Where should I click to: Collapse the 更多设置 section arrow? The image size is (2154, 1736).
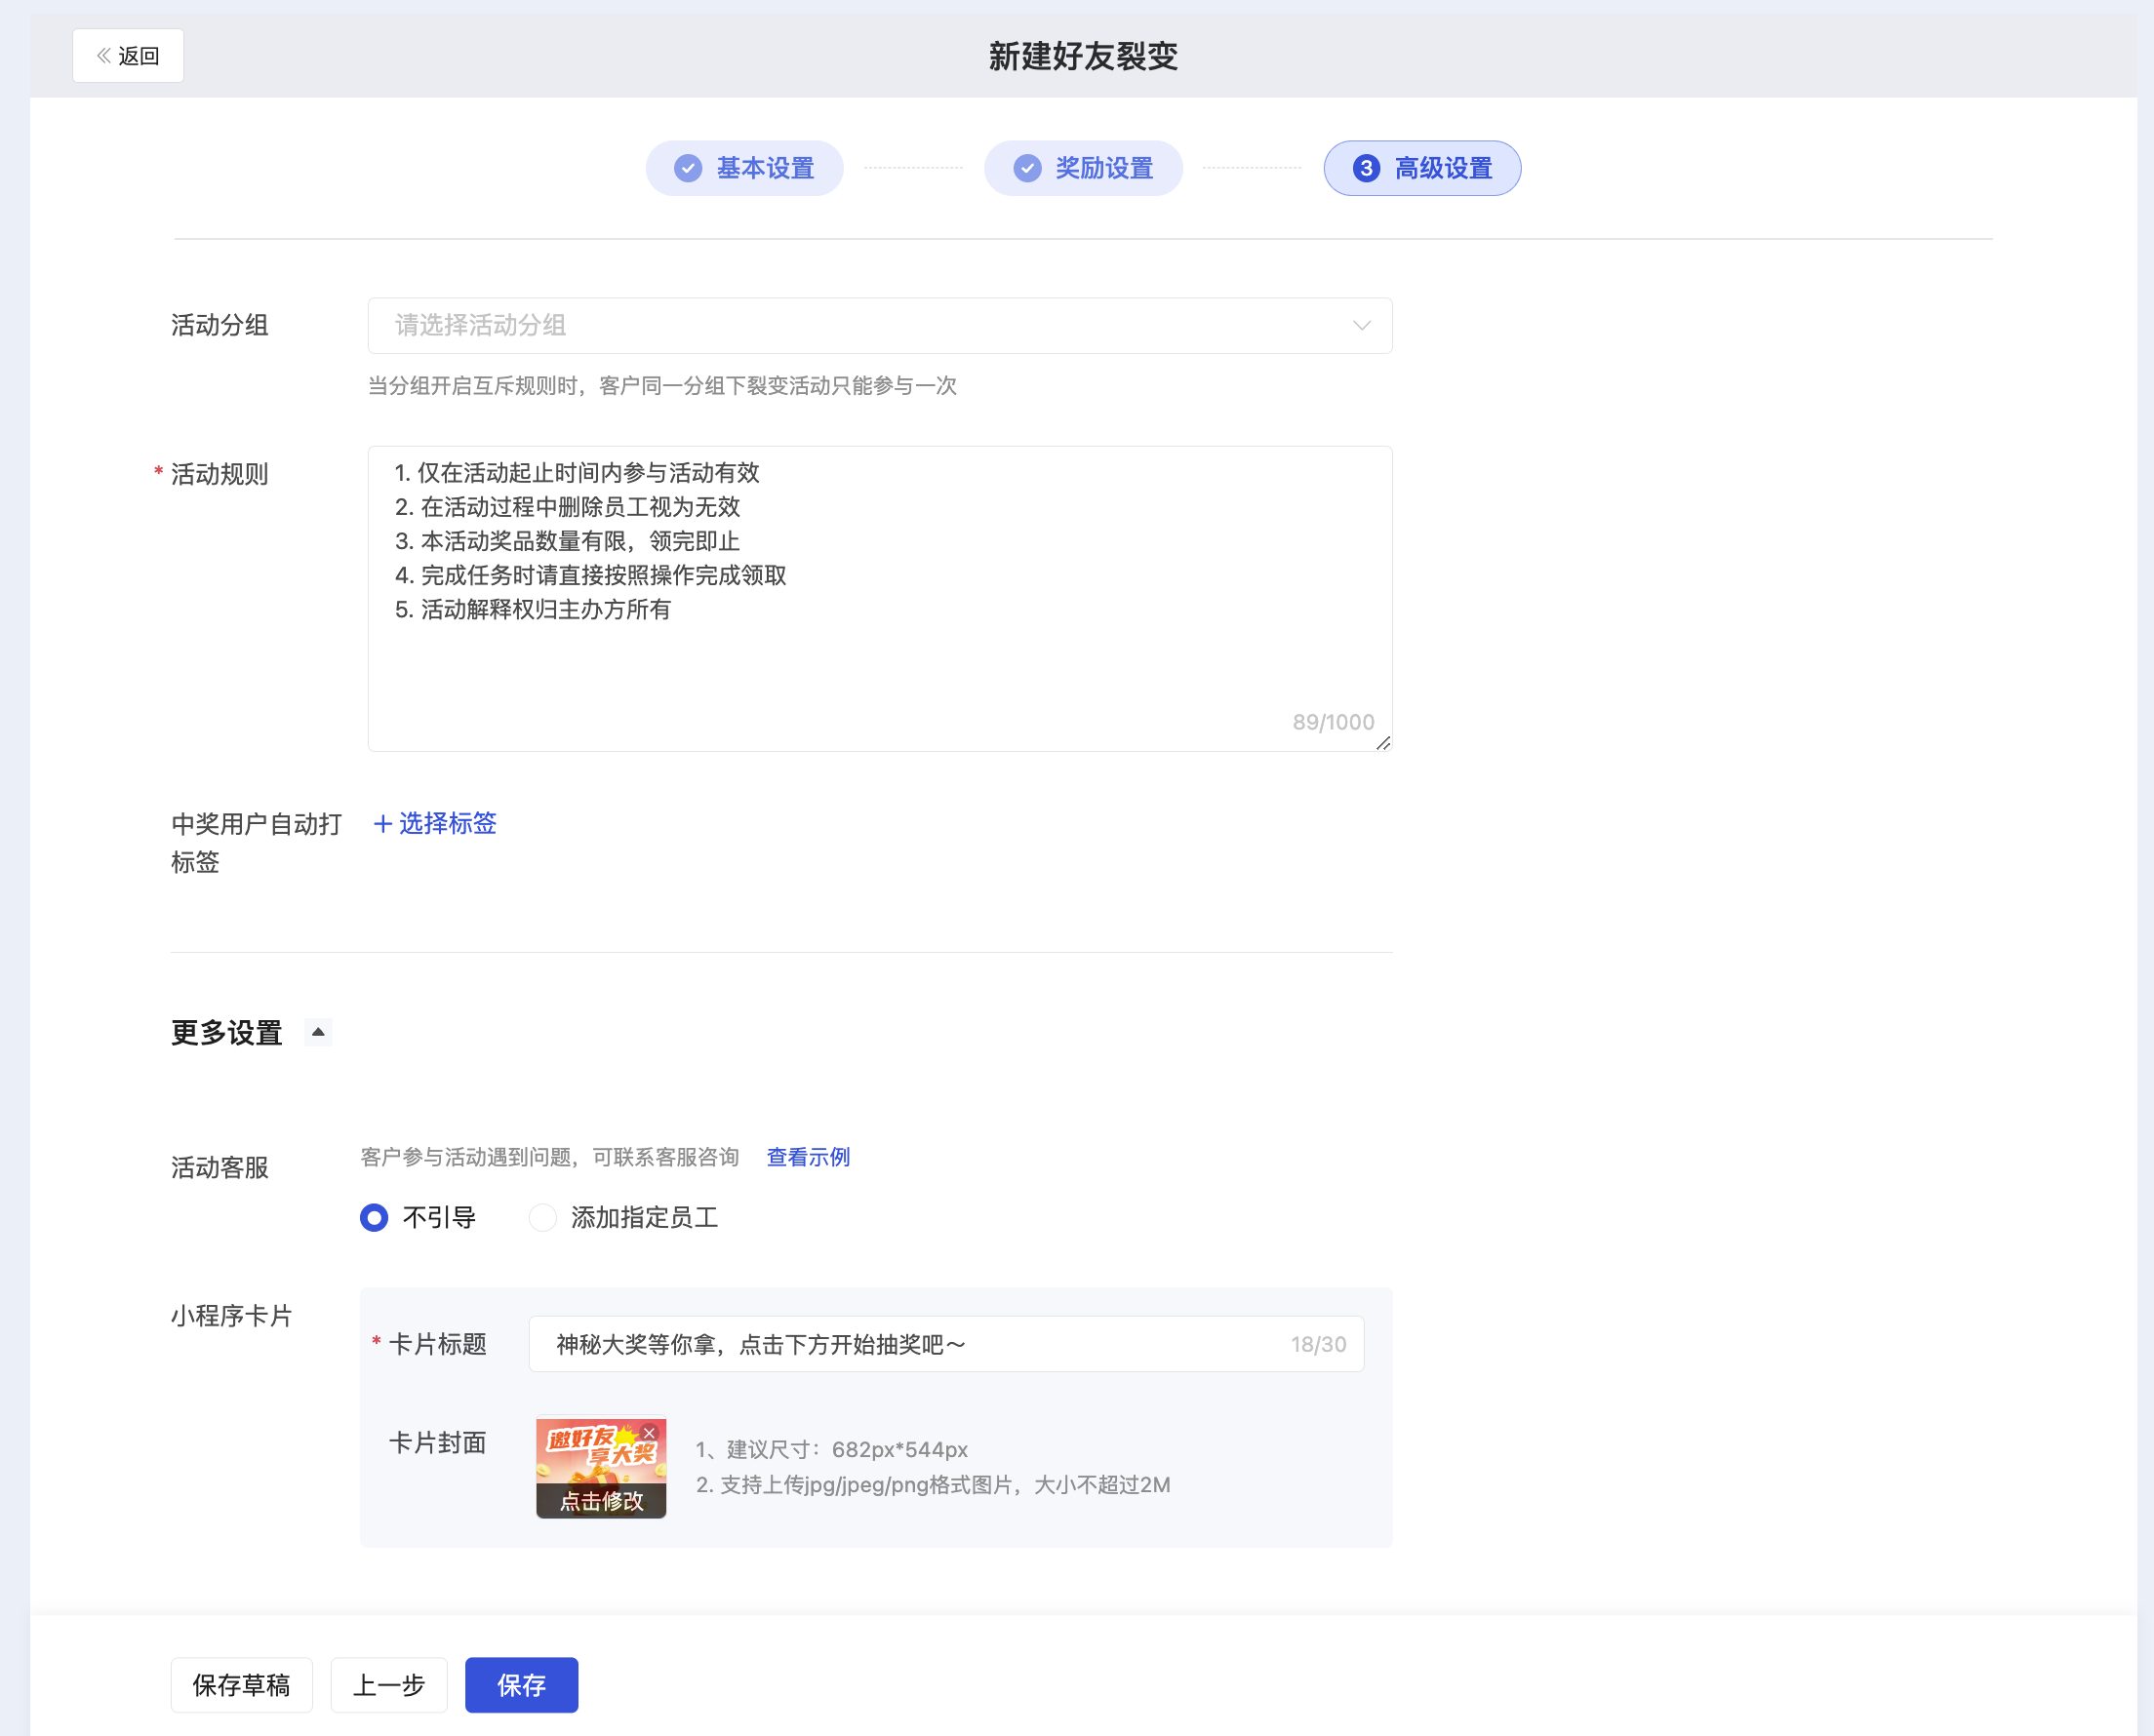pyautogui.click(x=318, y=1032)
